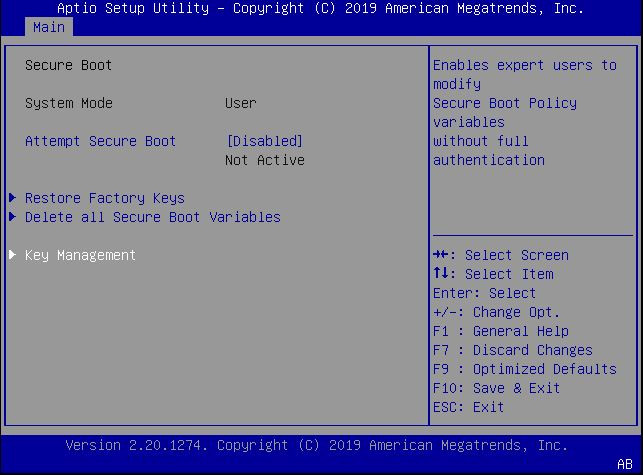Click the Secure Boot section heading
Screen dimensions: 643x475
click(68, 65)
